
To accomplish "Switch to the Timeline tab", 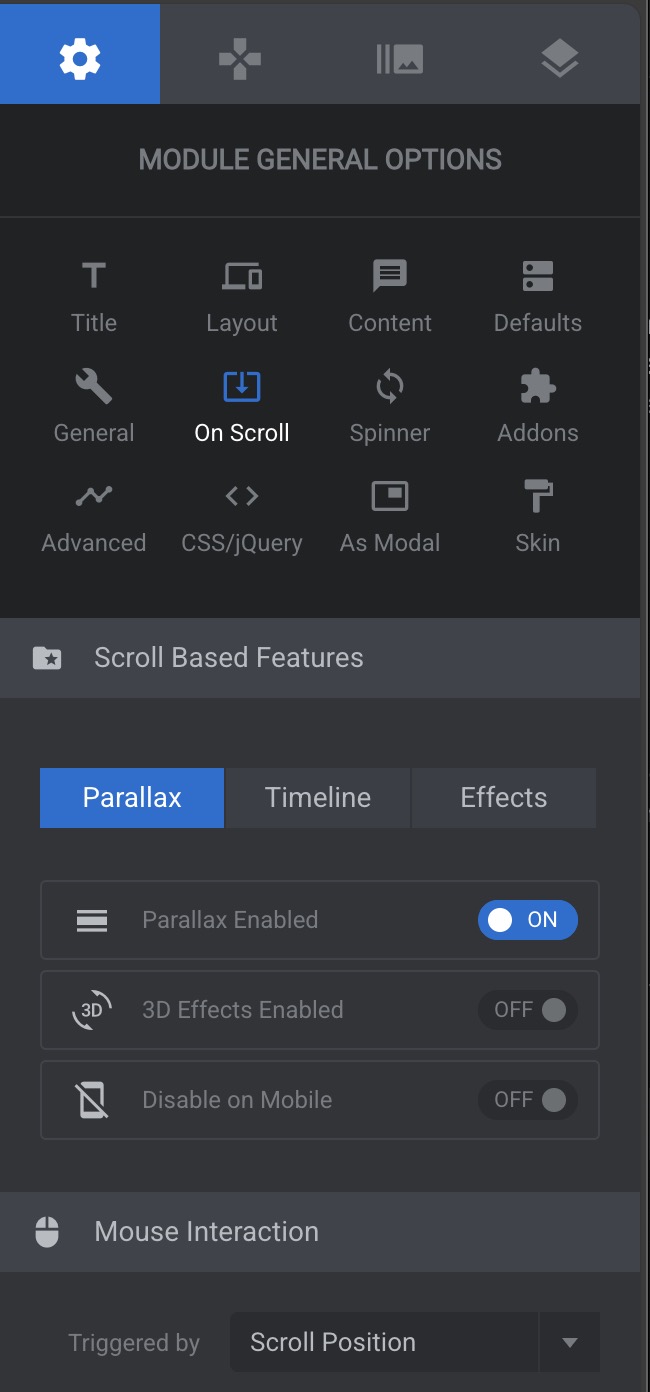I will click(x=317, y=798).
